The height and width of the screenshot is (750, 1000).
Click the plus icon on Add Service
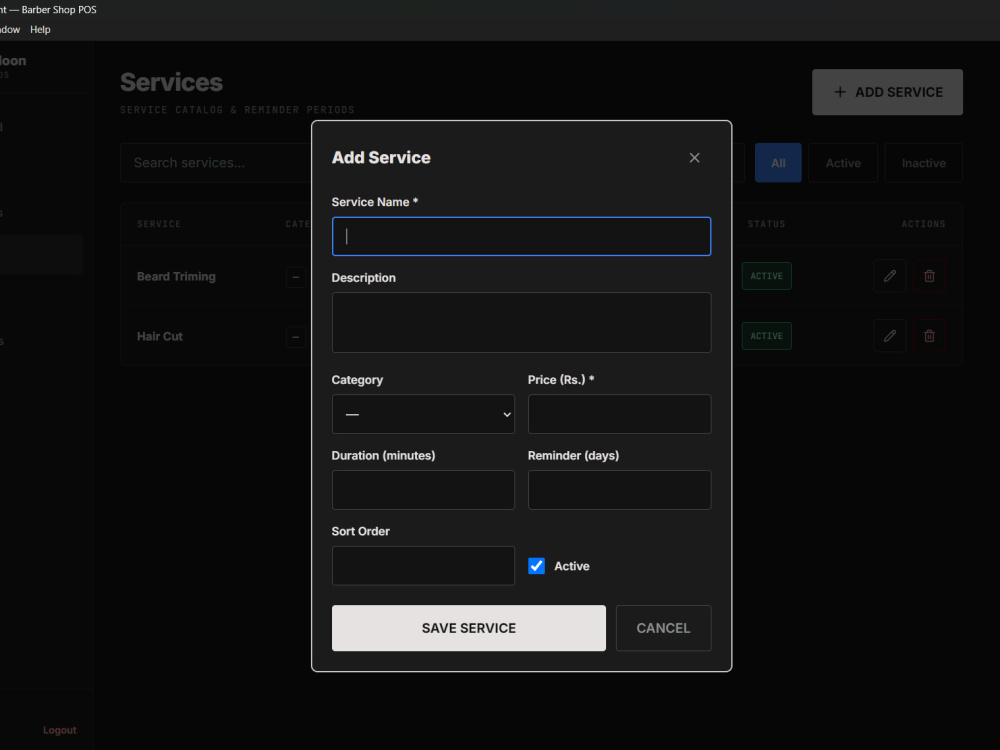840,92
